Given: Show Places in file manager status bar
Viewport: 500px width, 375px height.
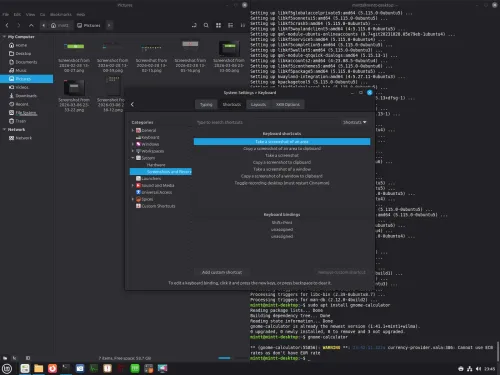Looking at the screenshot, I should pyautogui.click(x=5, y=358).
